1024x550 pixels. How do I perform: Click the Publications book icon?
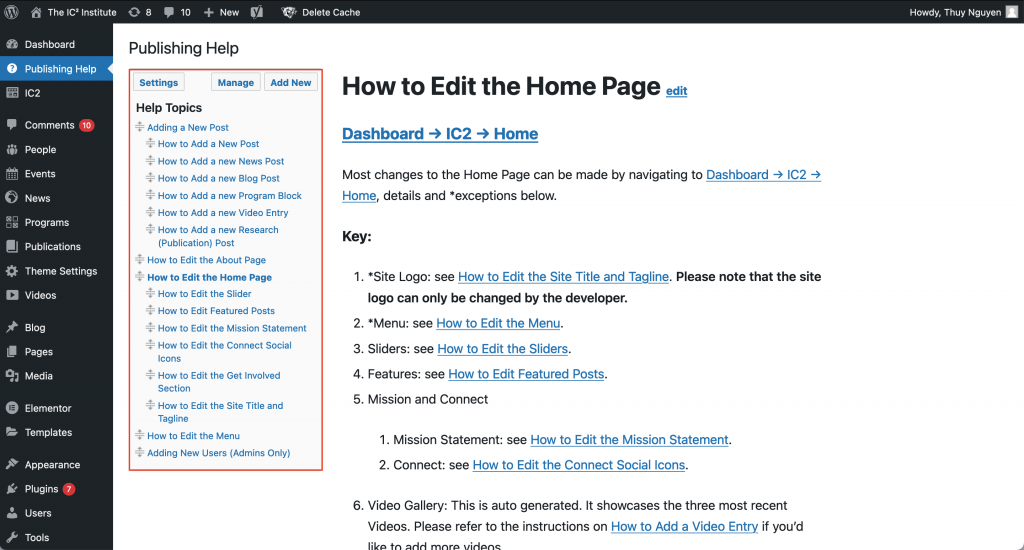point(12,246)
